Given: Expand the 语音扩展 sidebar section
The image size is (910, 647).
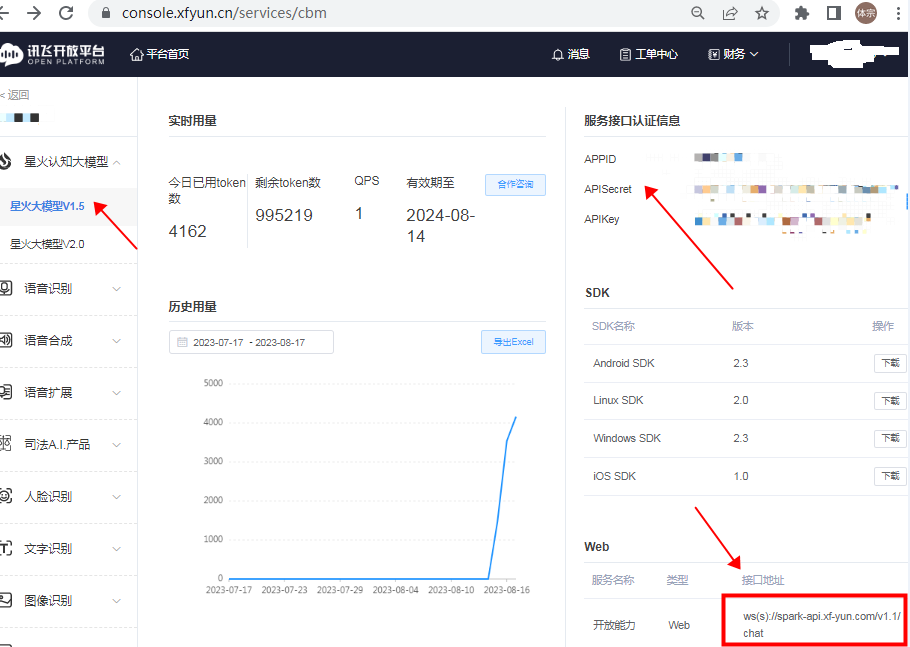Looking at the screenshot, I should tap(117, 393).
